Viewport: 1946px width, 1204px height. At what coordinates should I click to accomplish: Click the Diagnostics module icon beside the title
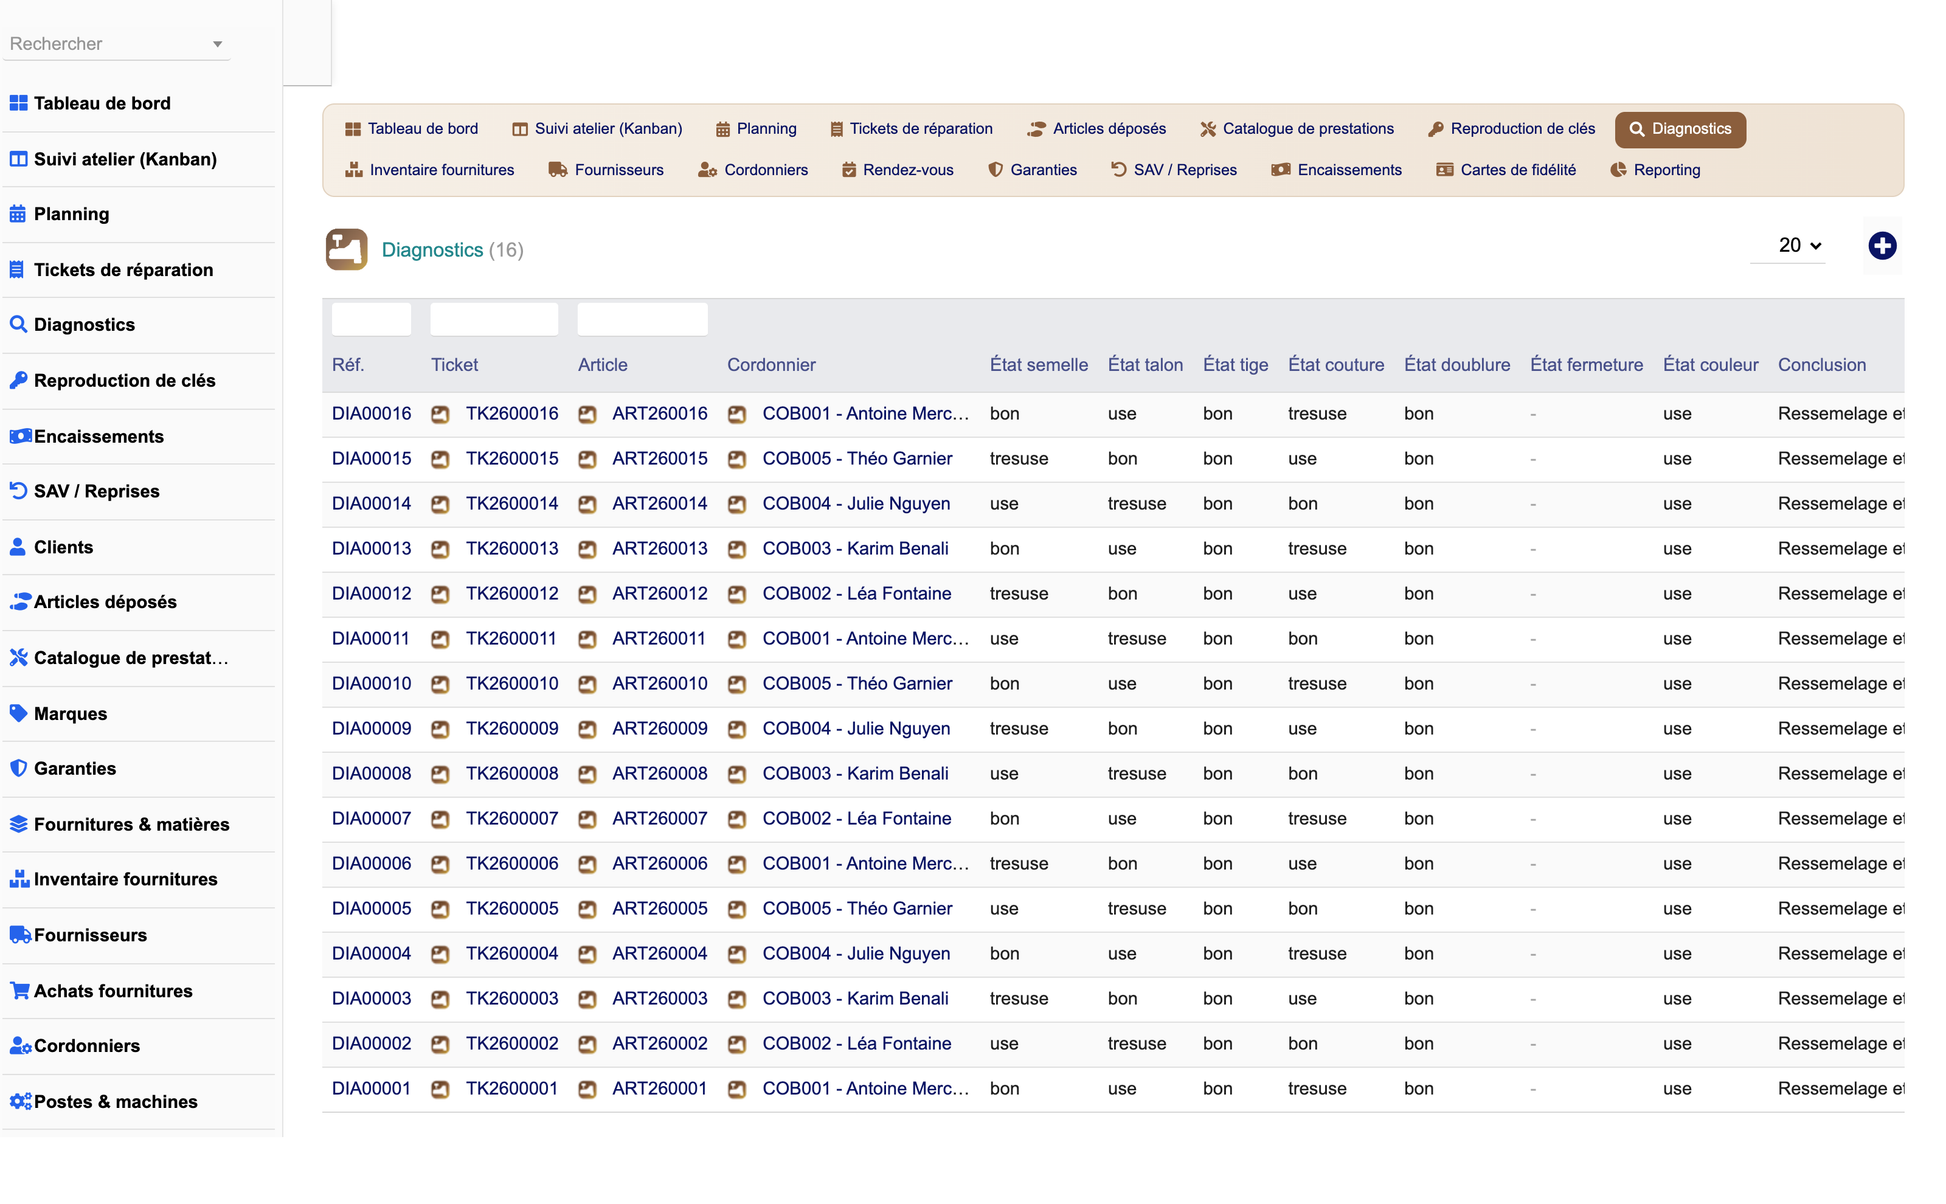pyautogui.click(x=346, y=250)
